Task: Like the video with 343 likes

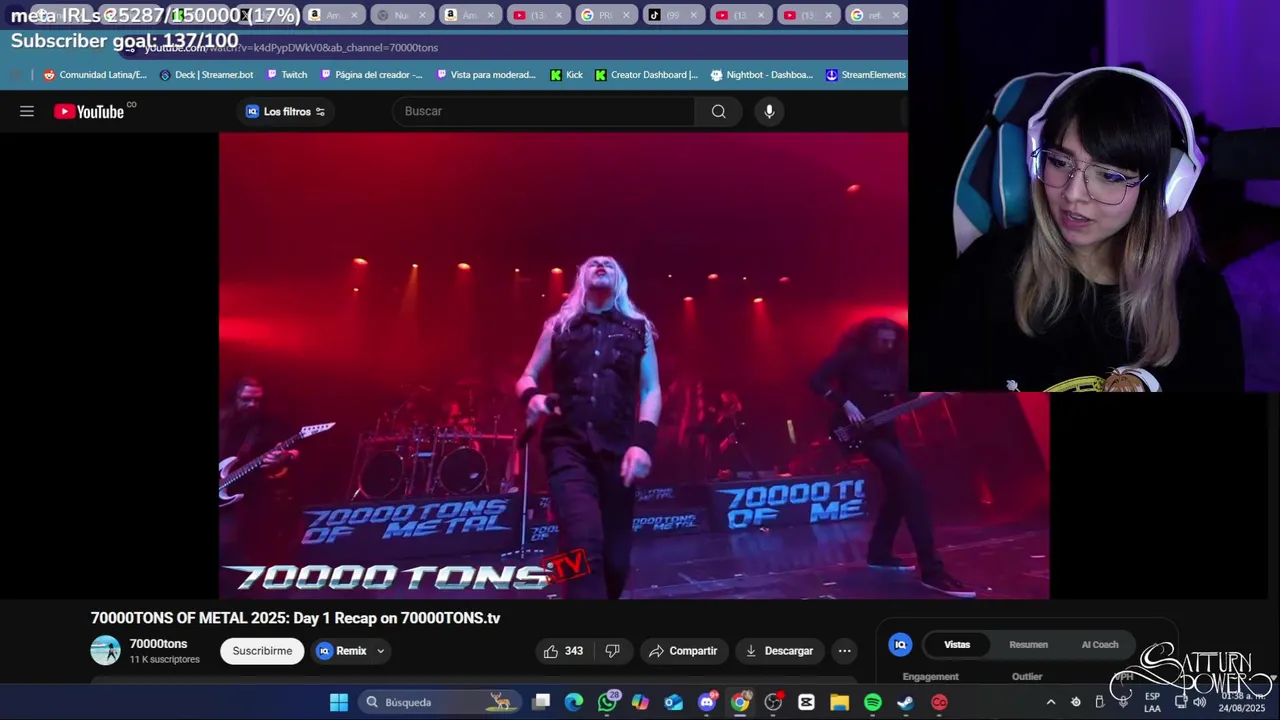Action: pos(563,651)
